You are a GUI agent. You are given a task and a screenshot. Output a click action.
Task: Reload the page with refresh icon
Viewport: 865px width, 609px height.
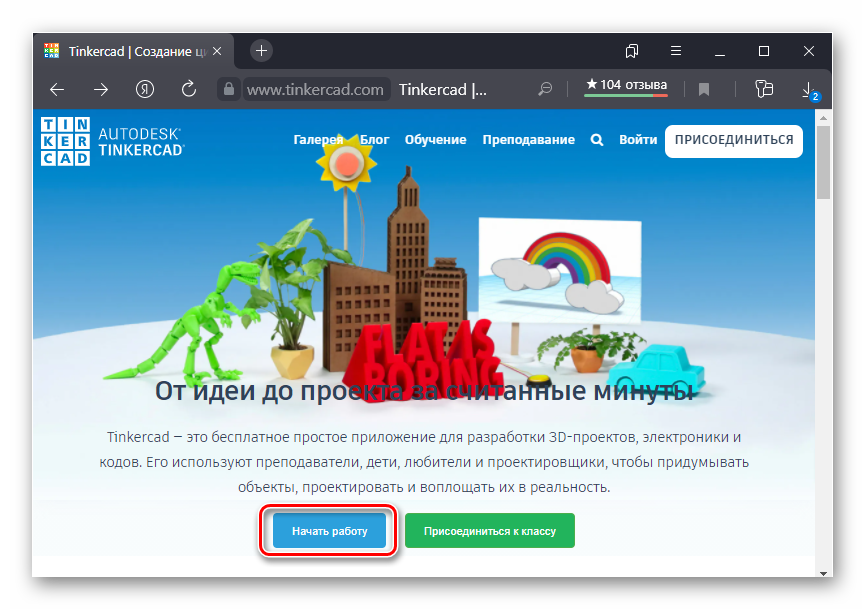188,89
